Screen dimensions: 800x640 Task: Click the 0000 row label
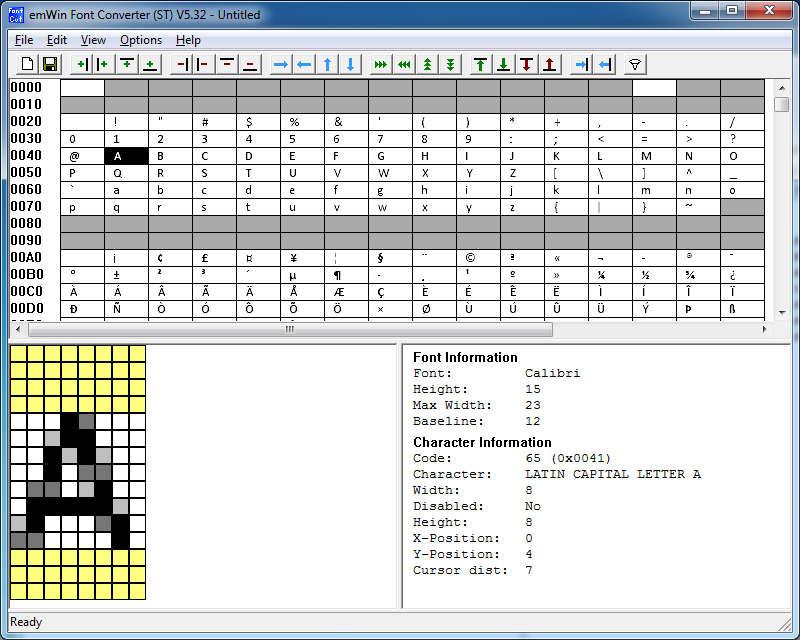26,87
